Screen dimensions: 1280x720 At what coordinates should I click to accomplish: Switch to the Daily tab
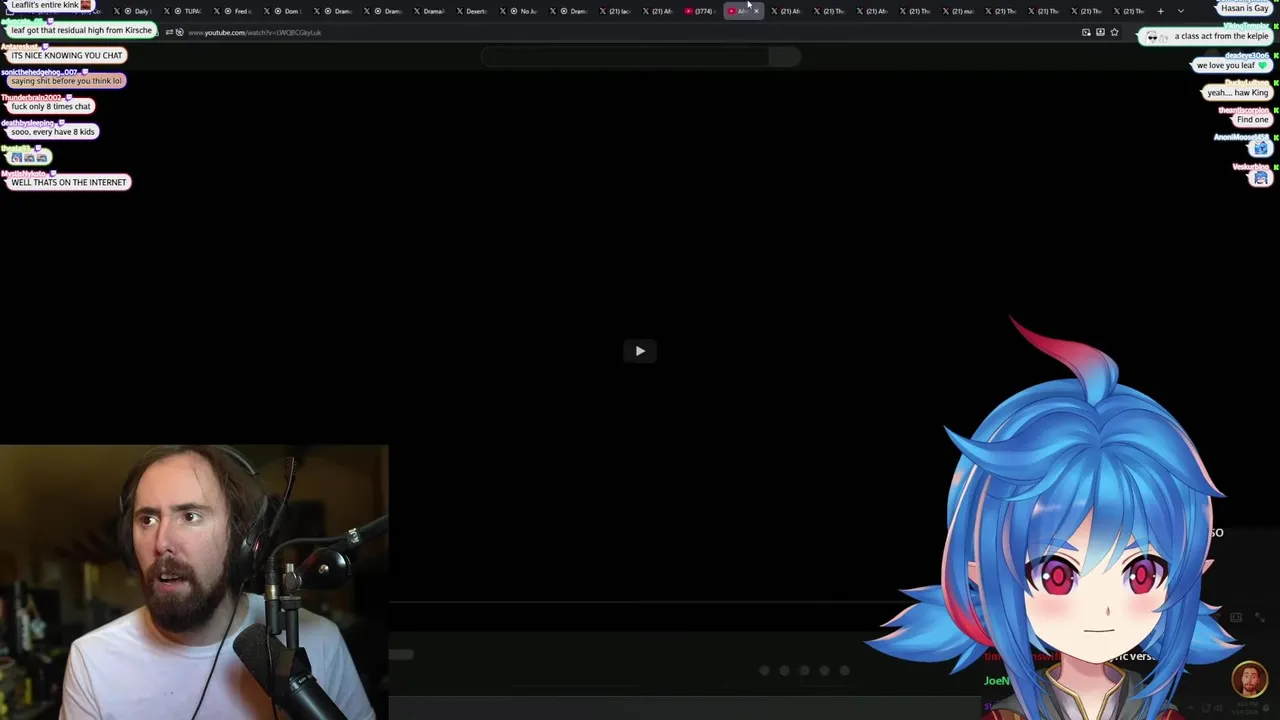(134, 11)
